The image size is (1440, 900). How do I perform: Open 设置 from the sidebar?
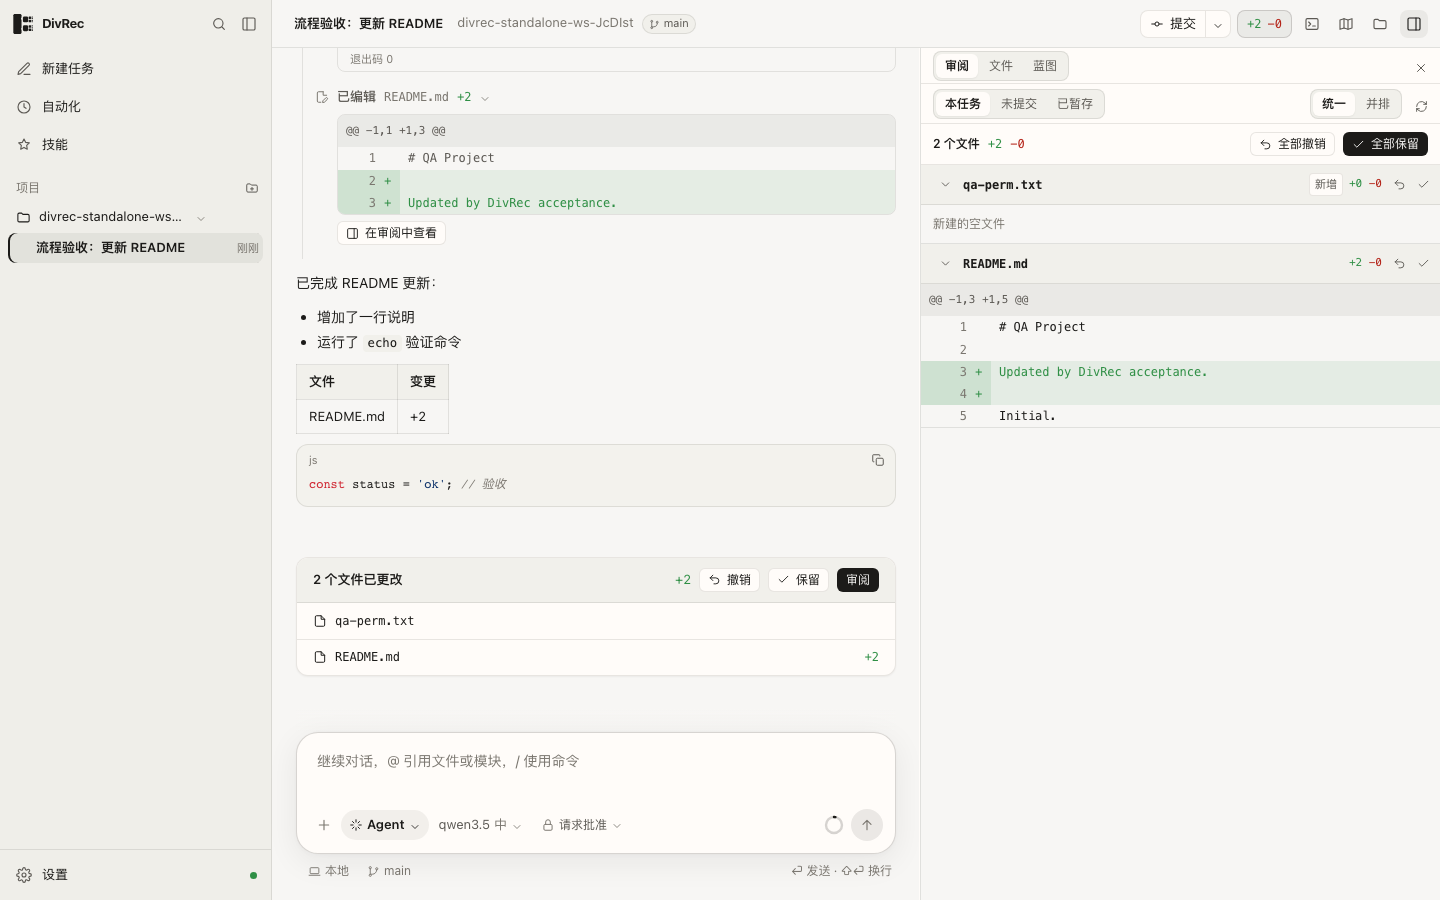[x=136, y=875]
